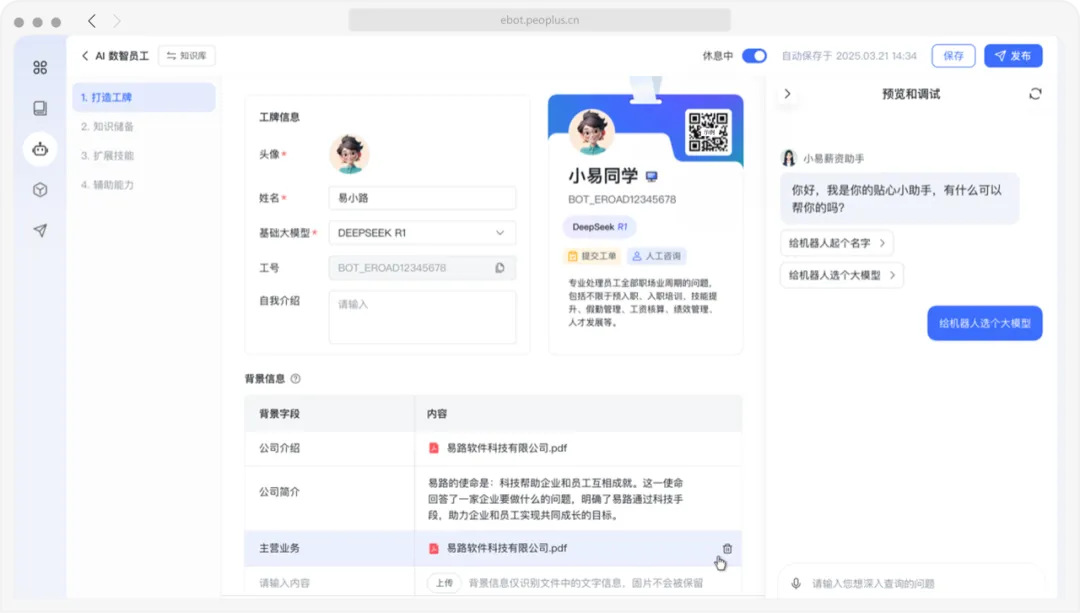Collapse the preview panel with the chevron

788,93
